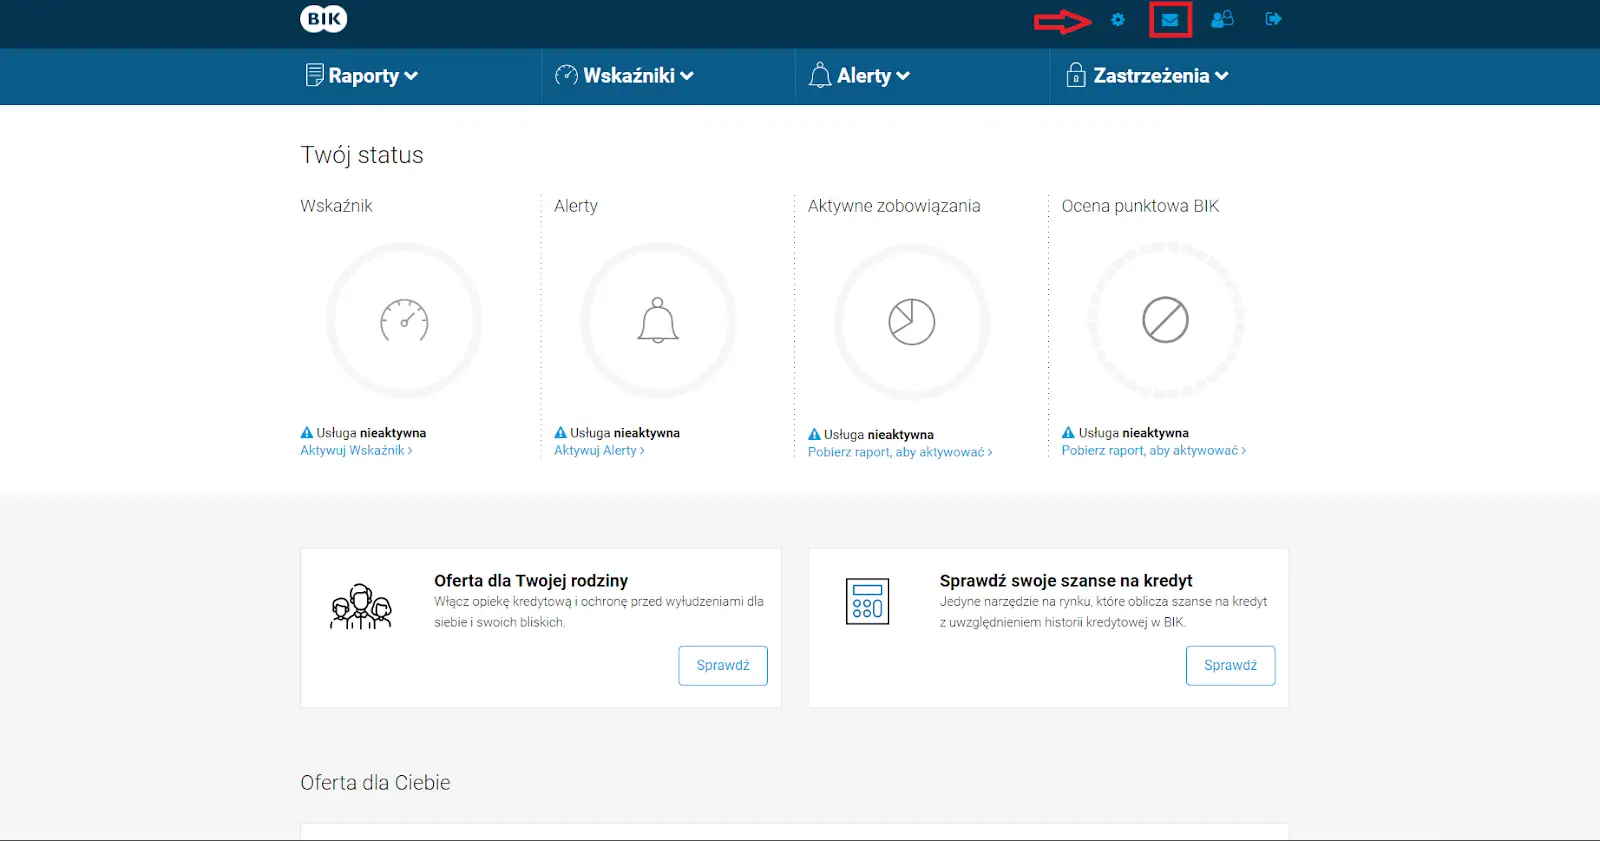
Task: Click Usługa nieaktywna under Aktywne zobowiązania
Action: tap(879, 435)
